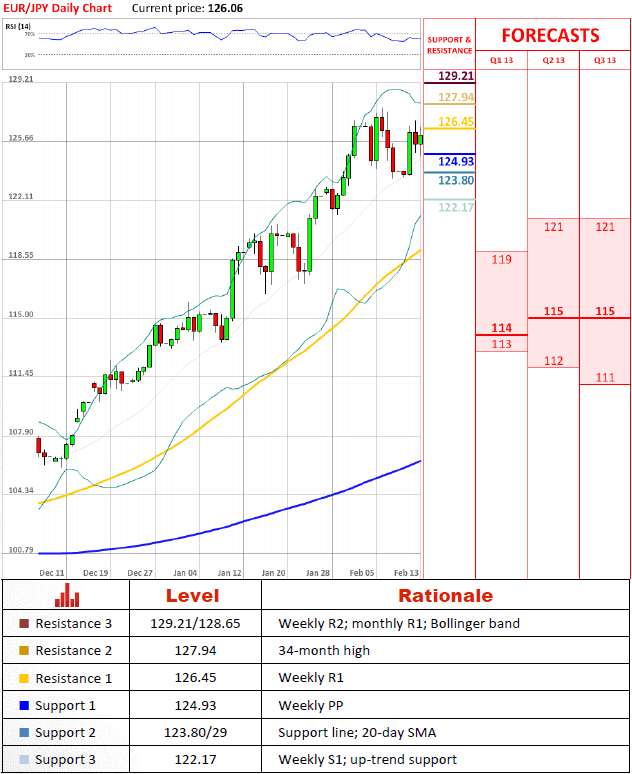This screenshot has height=774, width=632.
Task: Click 127.94 level in Support & Resistance column
Action: coord(456,97)
